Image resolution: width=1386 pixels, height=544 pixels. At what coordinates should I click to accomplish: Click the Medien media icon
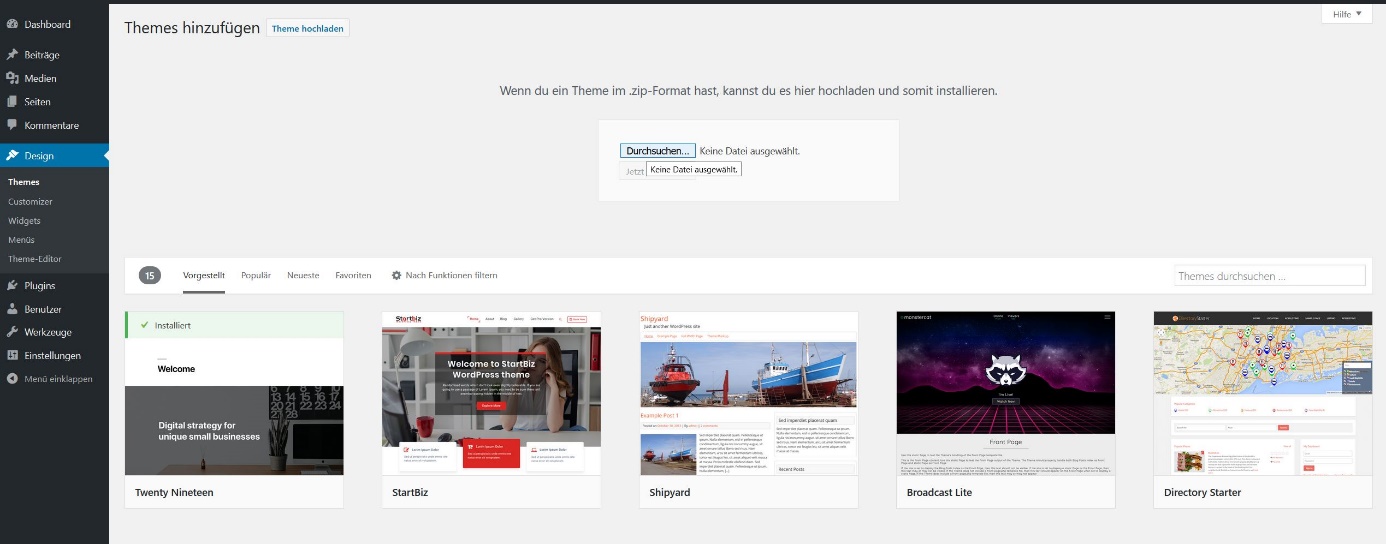tap(12, 78)
